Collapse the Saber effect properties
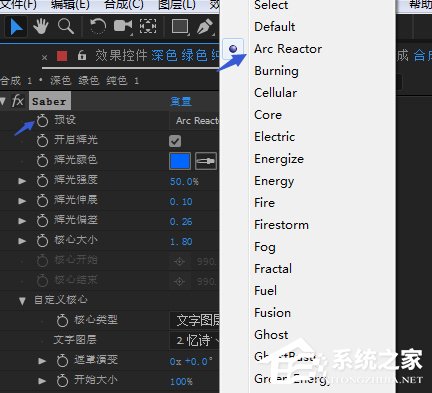This screenshot has width=432, height=393. click(x=3, y=101)
